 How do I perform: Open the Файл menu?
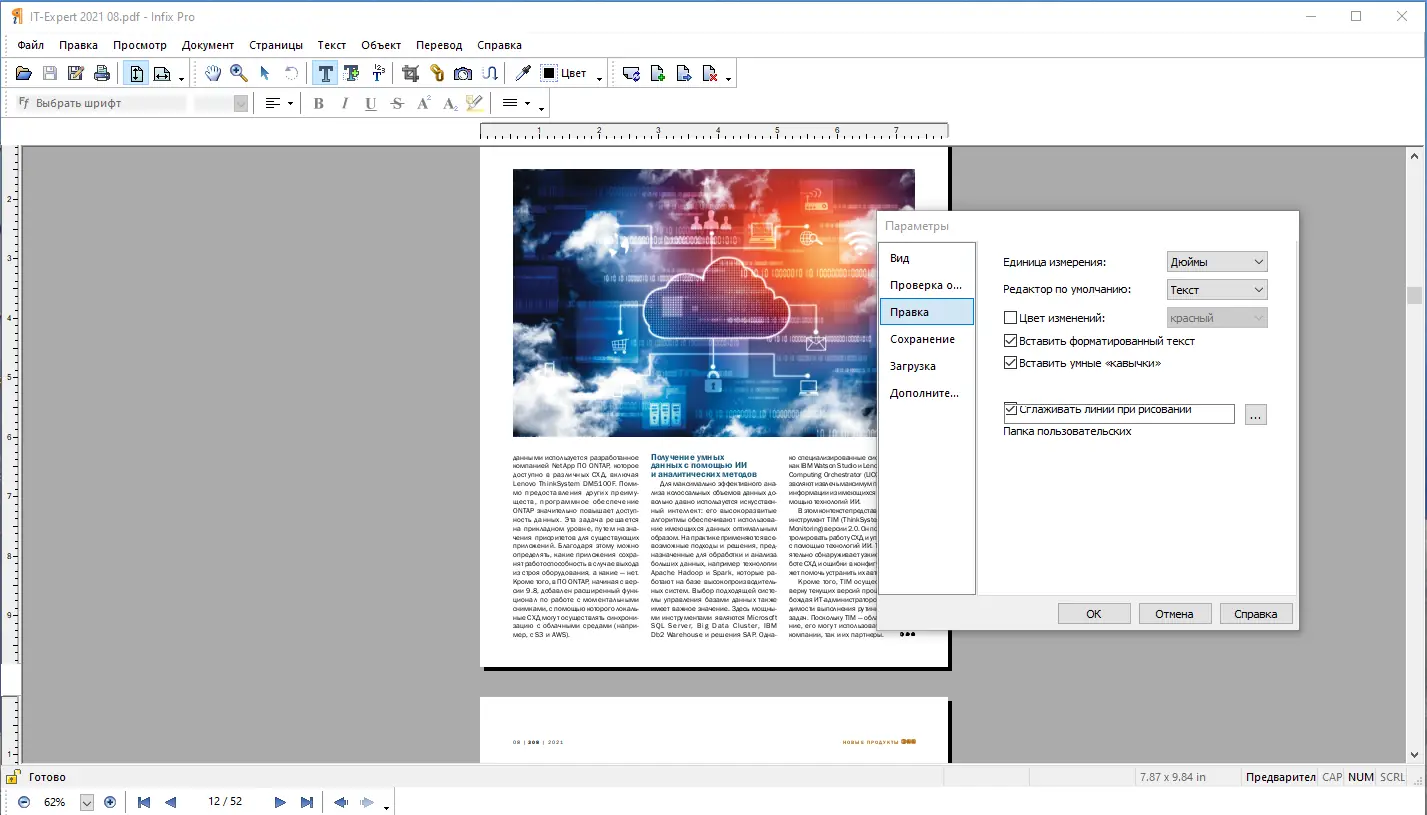point(30,45)
